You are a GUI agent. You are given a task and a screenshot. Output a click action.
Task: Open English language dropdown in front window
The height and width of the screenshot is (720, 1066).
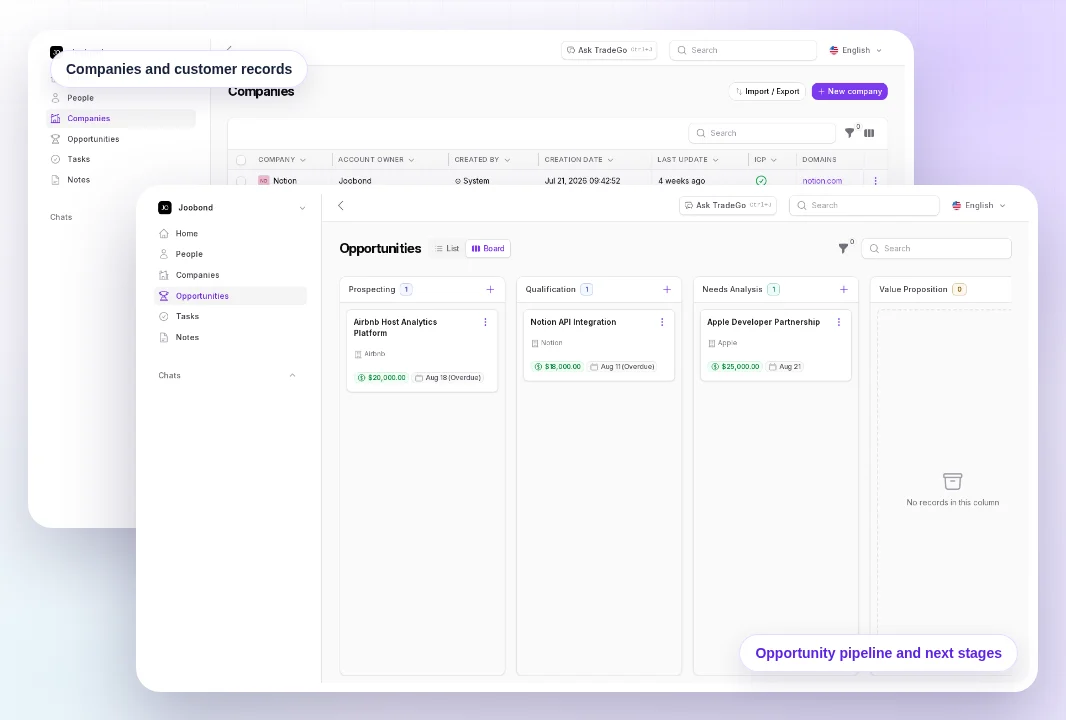[x=978, y=205]
